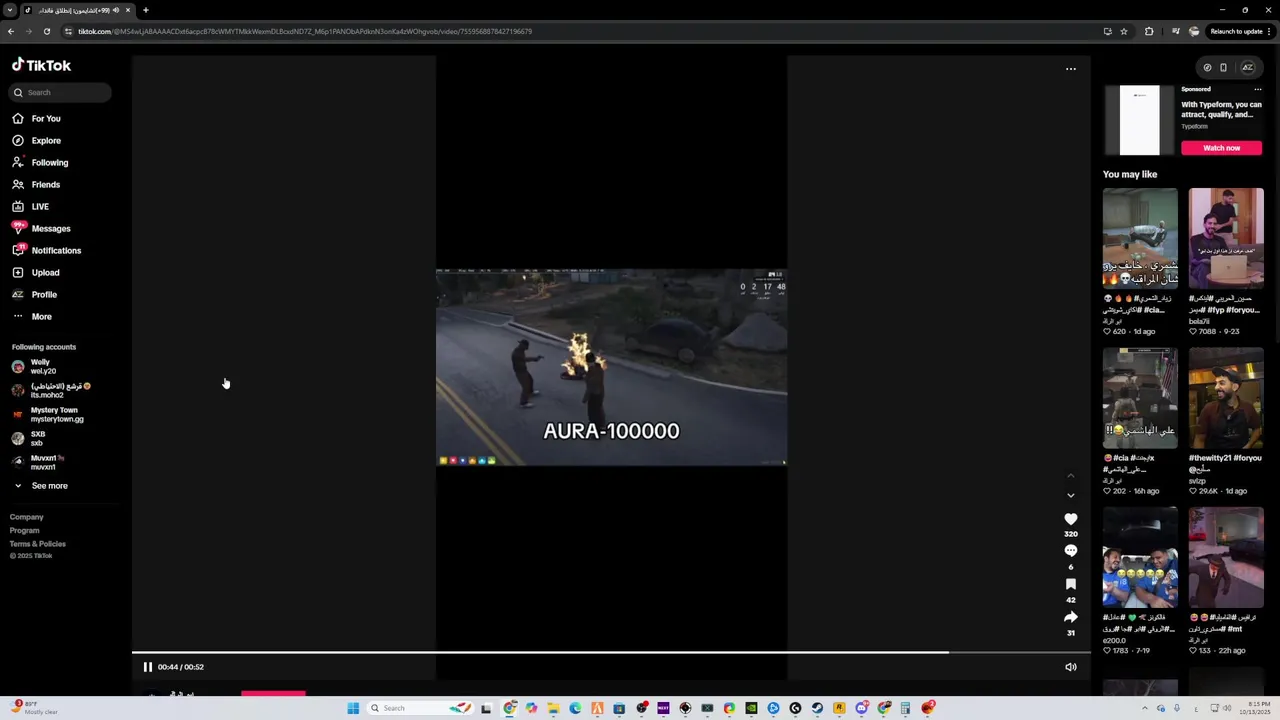Open a new browser tab

[146, 10]
